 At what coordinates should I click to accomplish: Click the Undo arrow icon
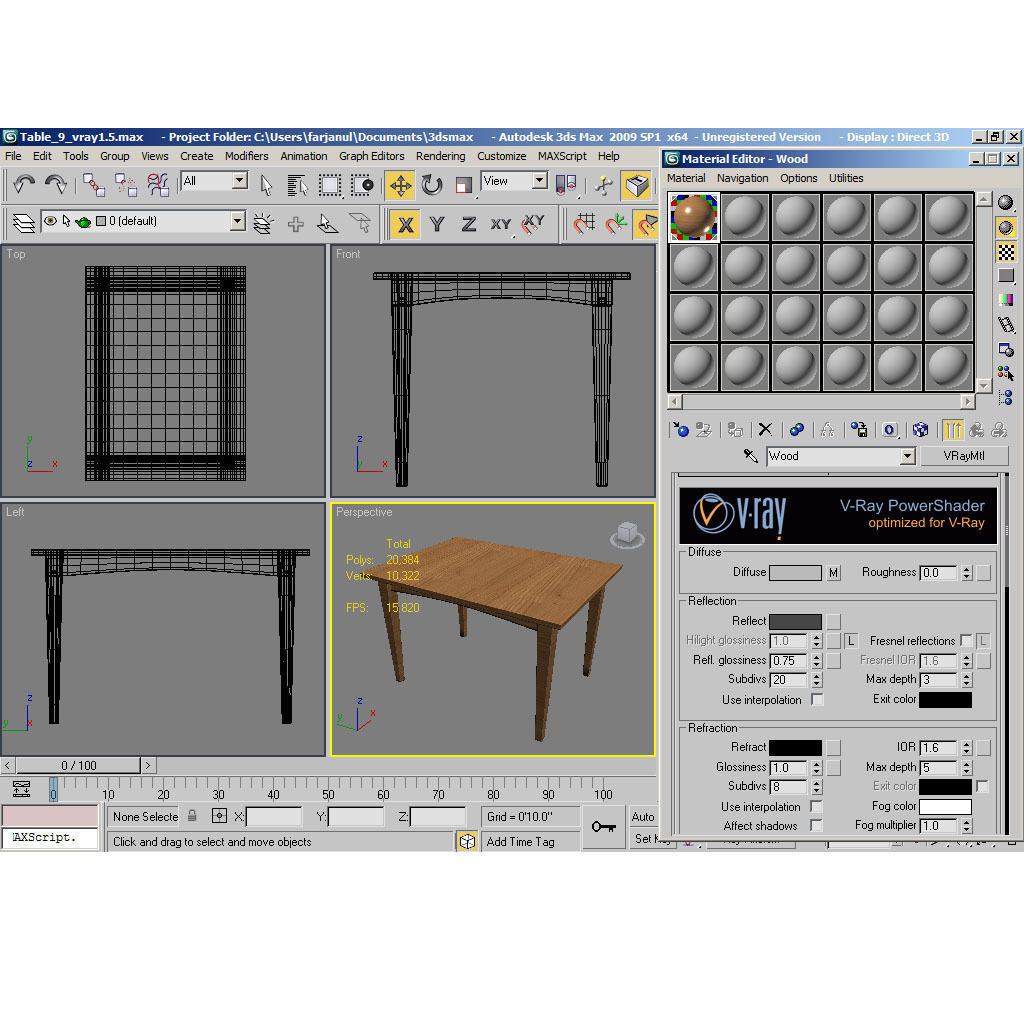pyautogui.click(x=24, y=185)
